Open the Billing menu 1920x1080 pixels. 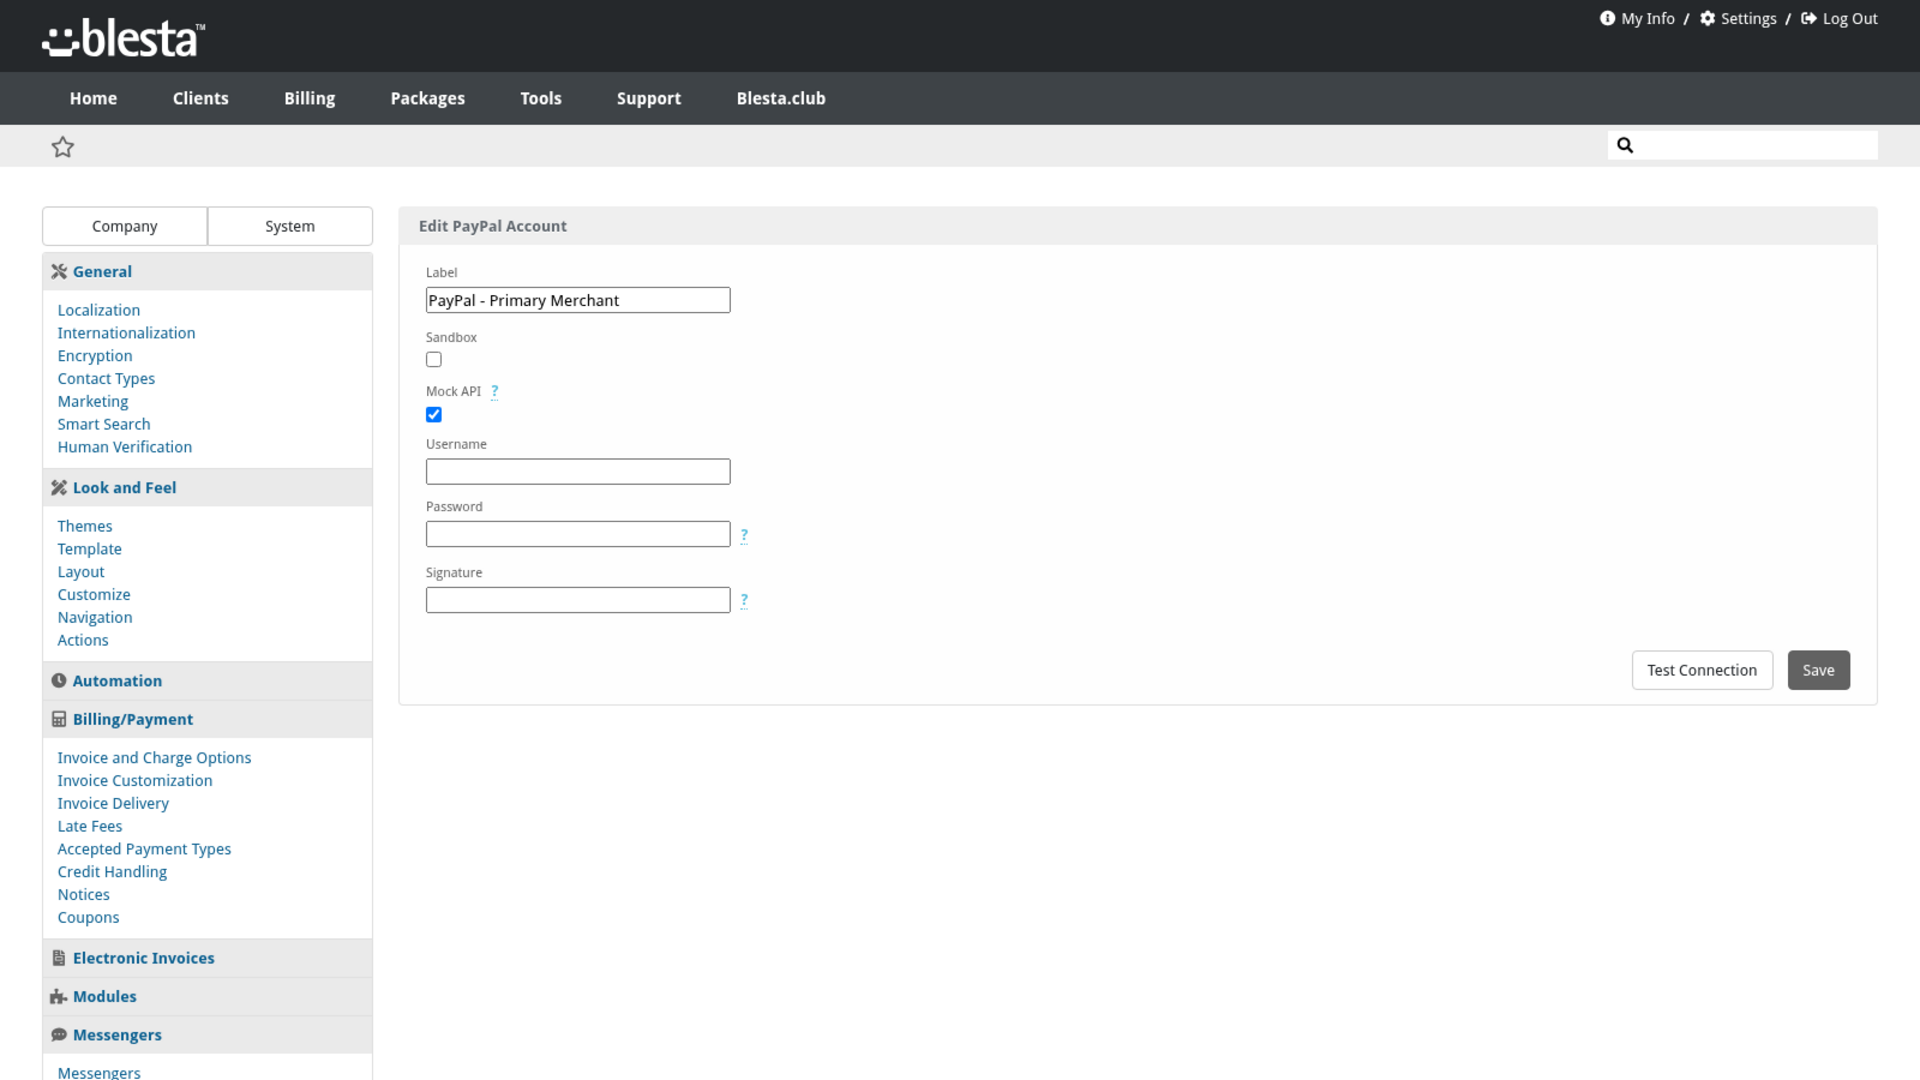click(x=310, y=98)
